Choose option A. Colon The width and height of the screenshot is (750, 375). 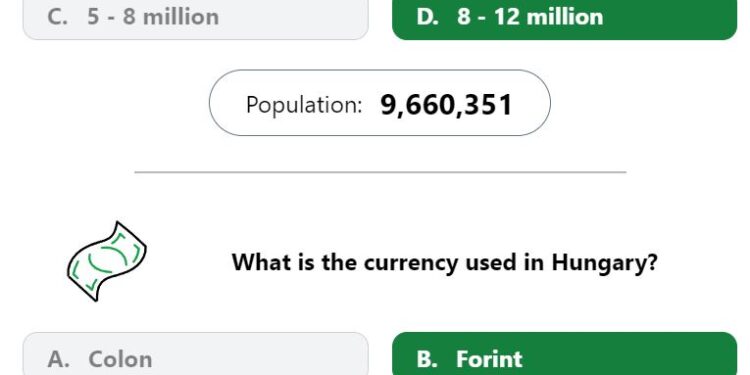(x=196, y=353)
